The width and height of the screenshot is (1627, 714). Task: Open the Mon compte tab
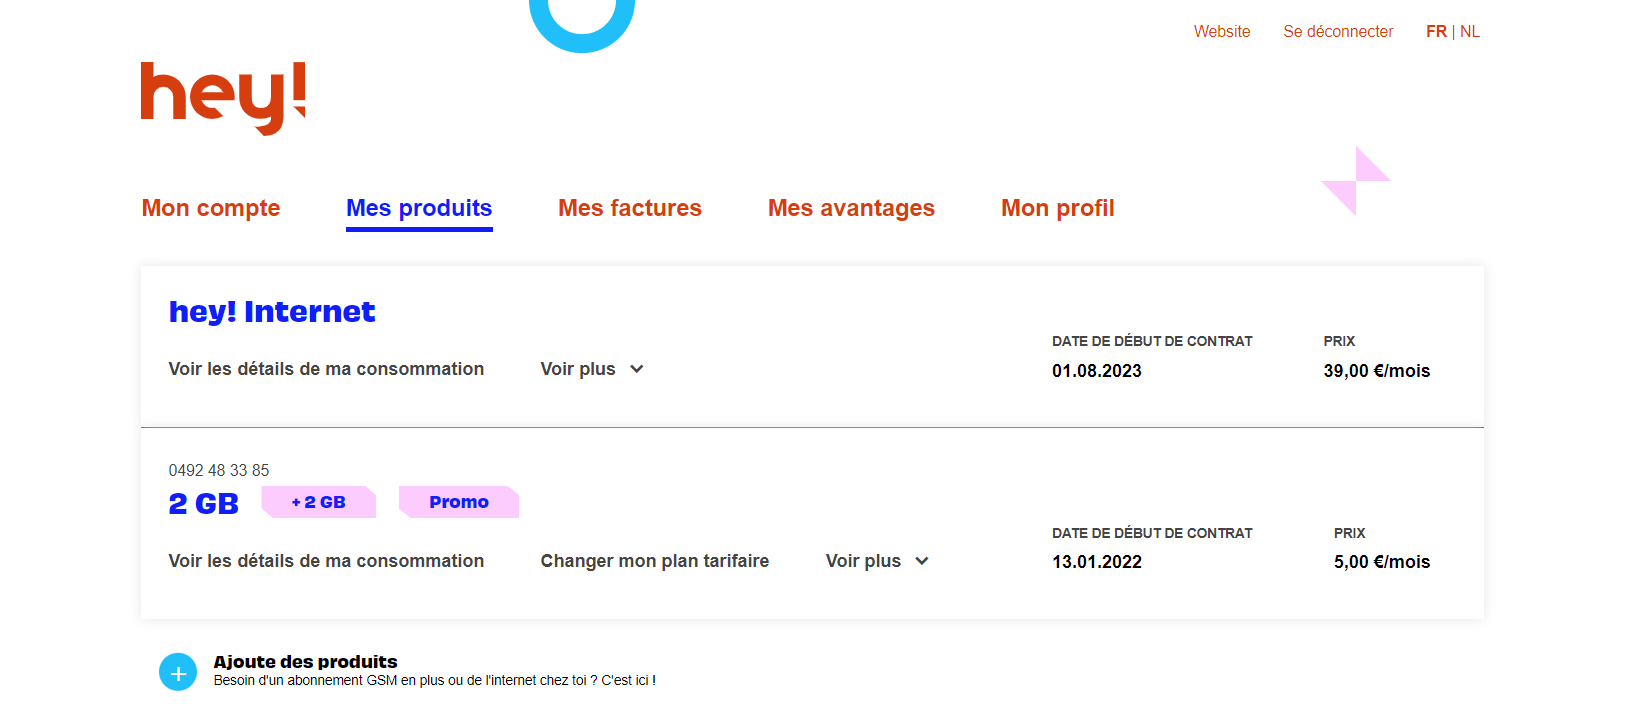pos(210,208)
